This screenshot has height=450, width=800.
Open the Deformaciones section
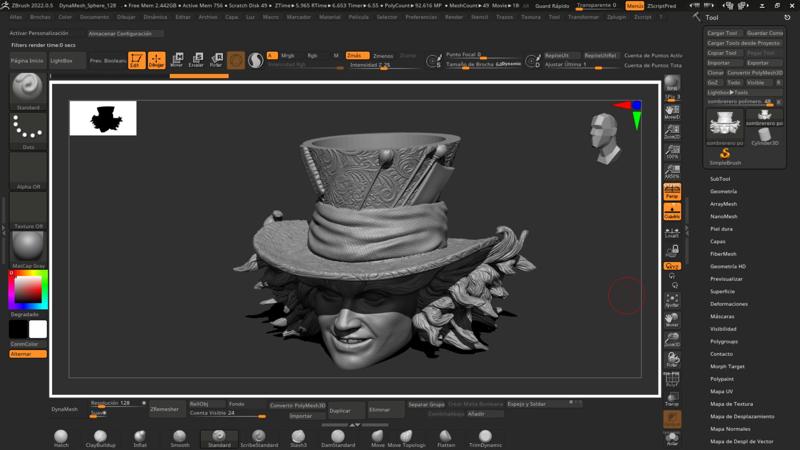tap(728, 303)
